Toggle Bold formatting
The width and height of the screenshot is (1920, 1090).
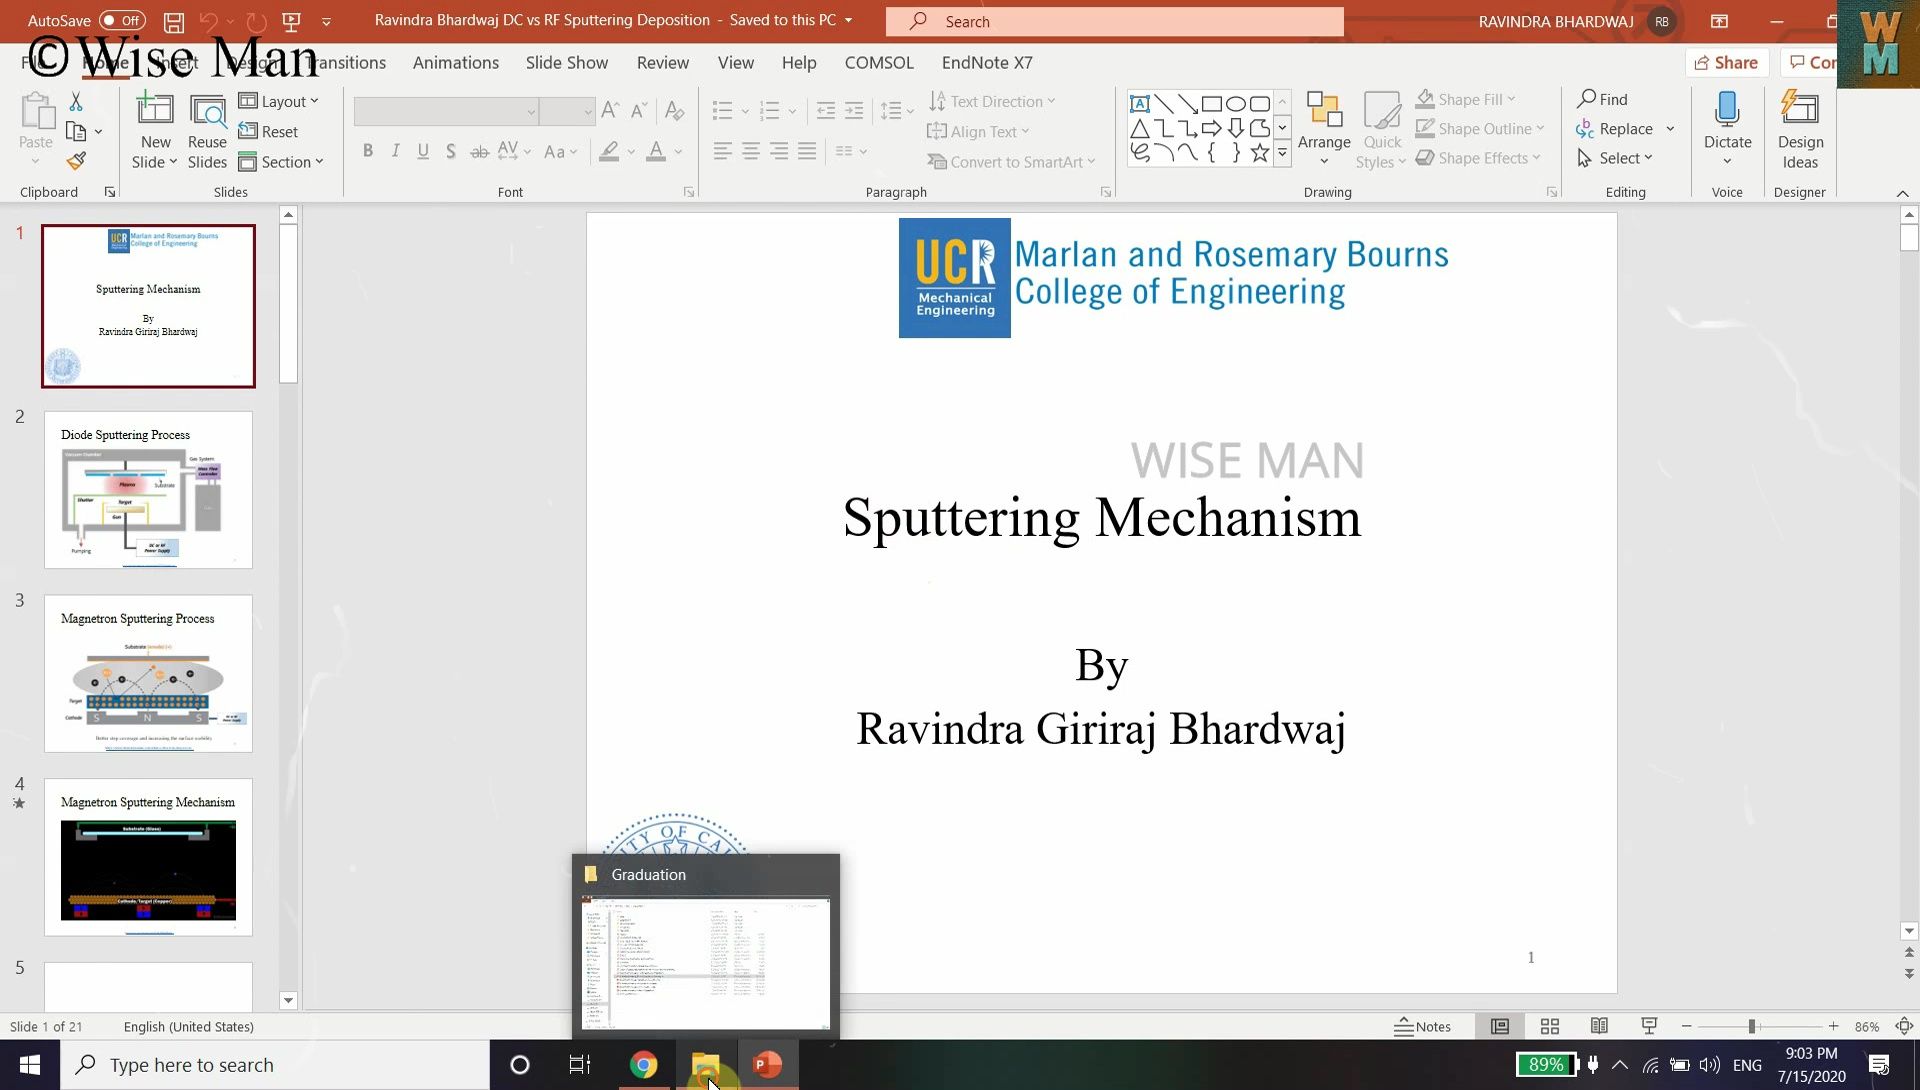pyautogui.click(x=368, y=151)
